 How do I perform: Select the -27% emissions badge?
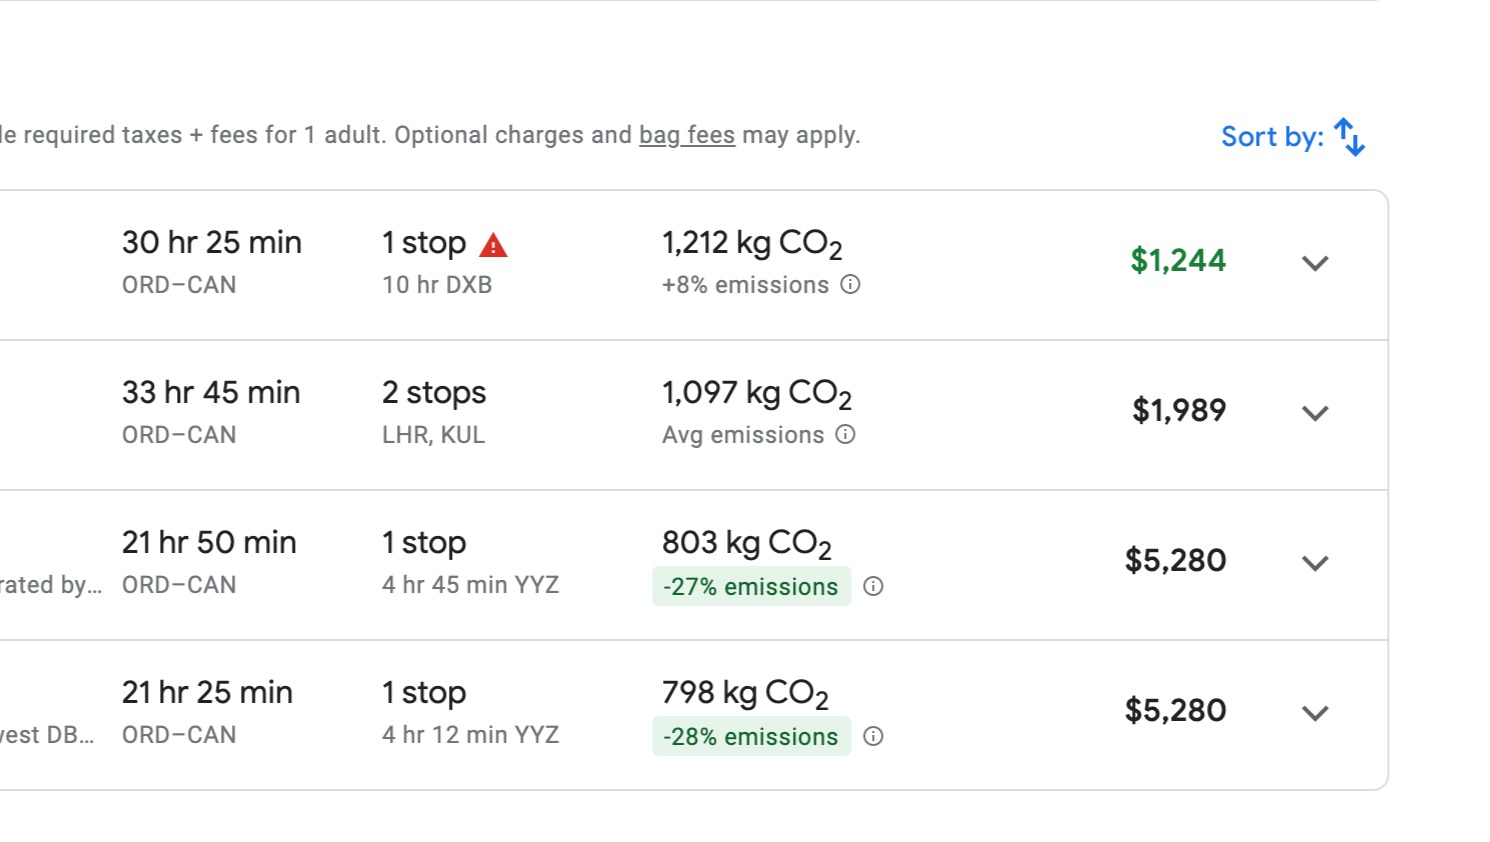(x=751, y=586)
